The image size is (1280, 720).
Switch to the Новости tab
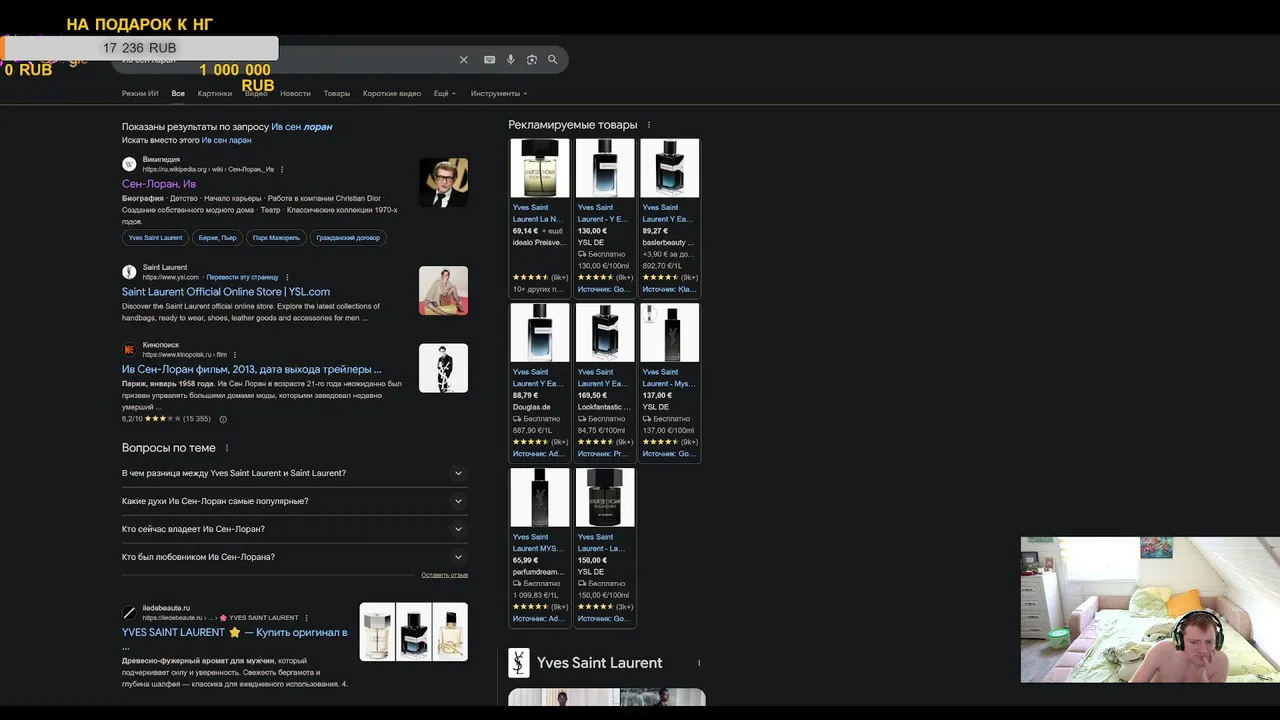tap(295, 93)
